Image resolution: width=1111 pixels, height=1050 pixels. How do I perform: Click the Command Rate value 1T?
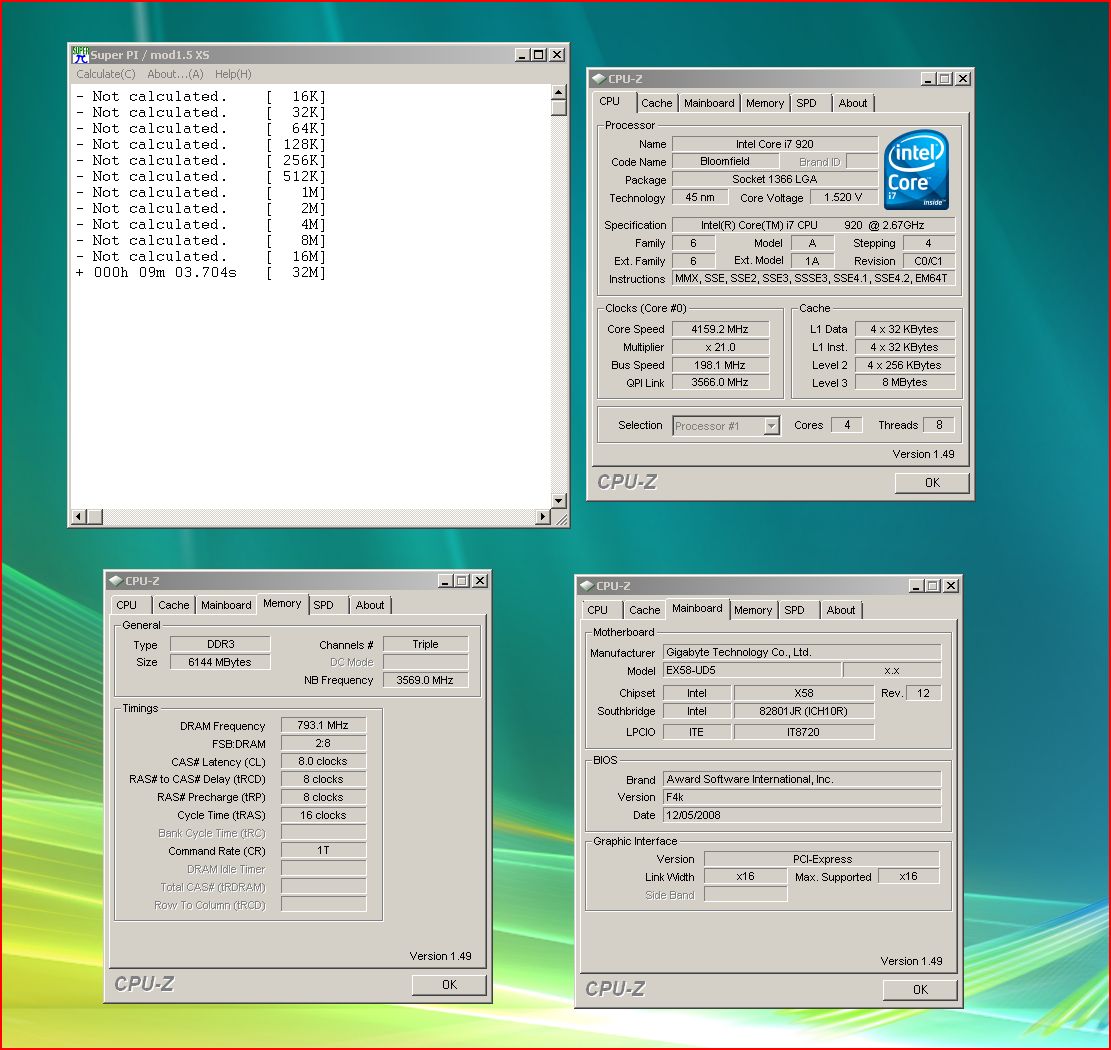point(323,850)
